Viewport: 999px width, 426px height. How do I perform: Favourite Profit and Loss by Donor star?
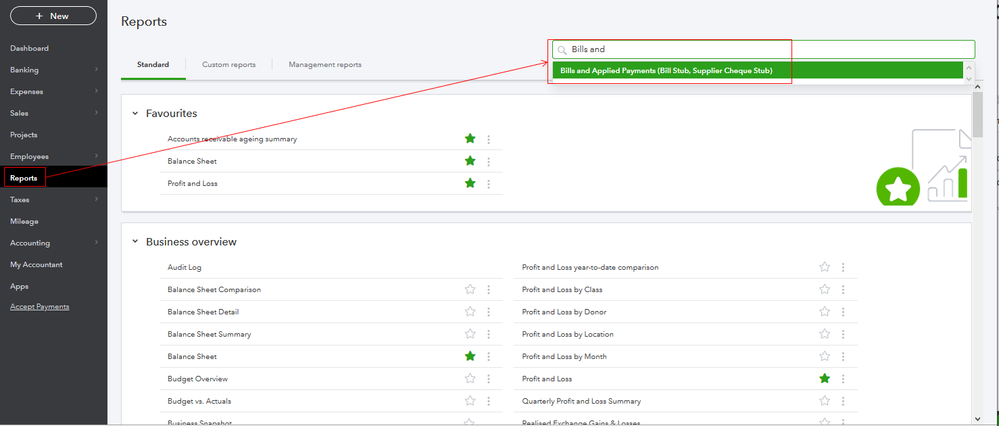point(824,311)
